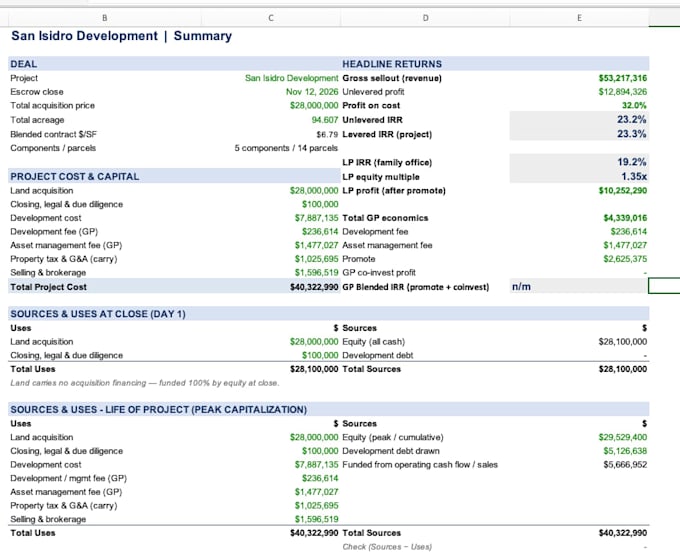Select column E header

tap(579, 18)
